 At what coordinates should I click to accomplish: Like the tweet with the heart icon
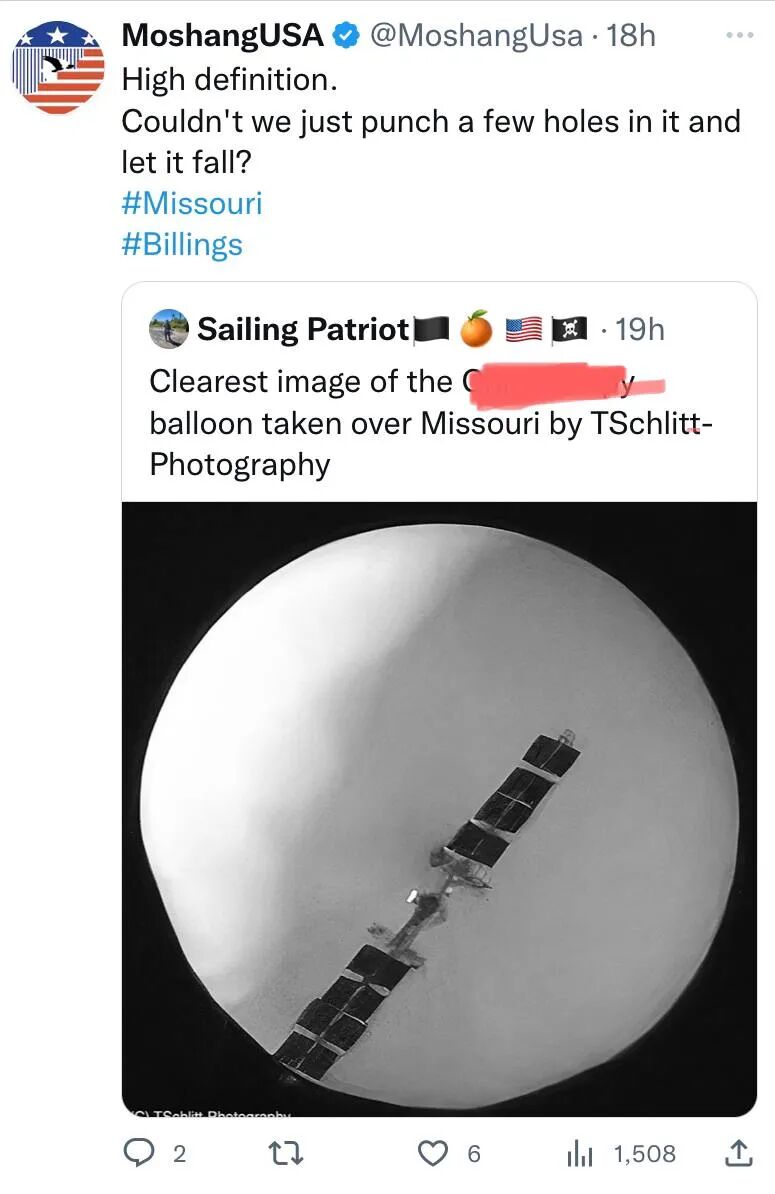coord(431,1153)
